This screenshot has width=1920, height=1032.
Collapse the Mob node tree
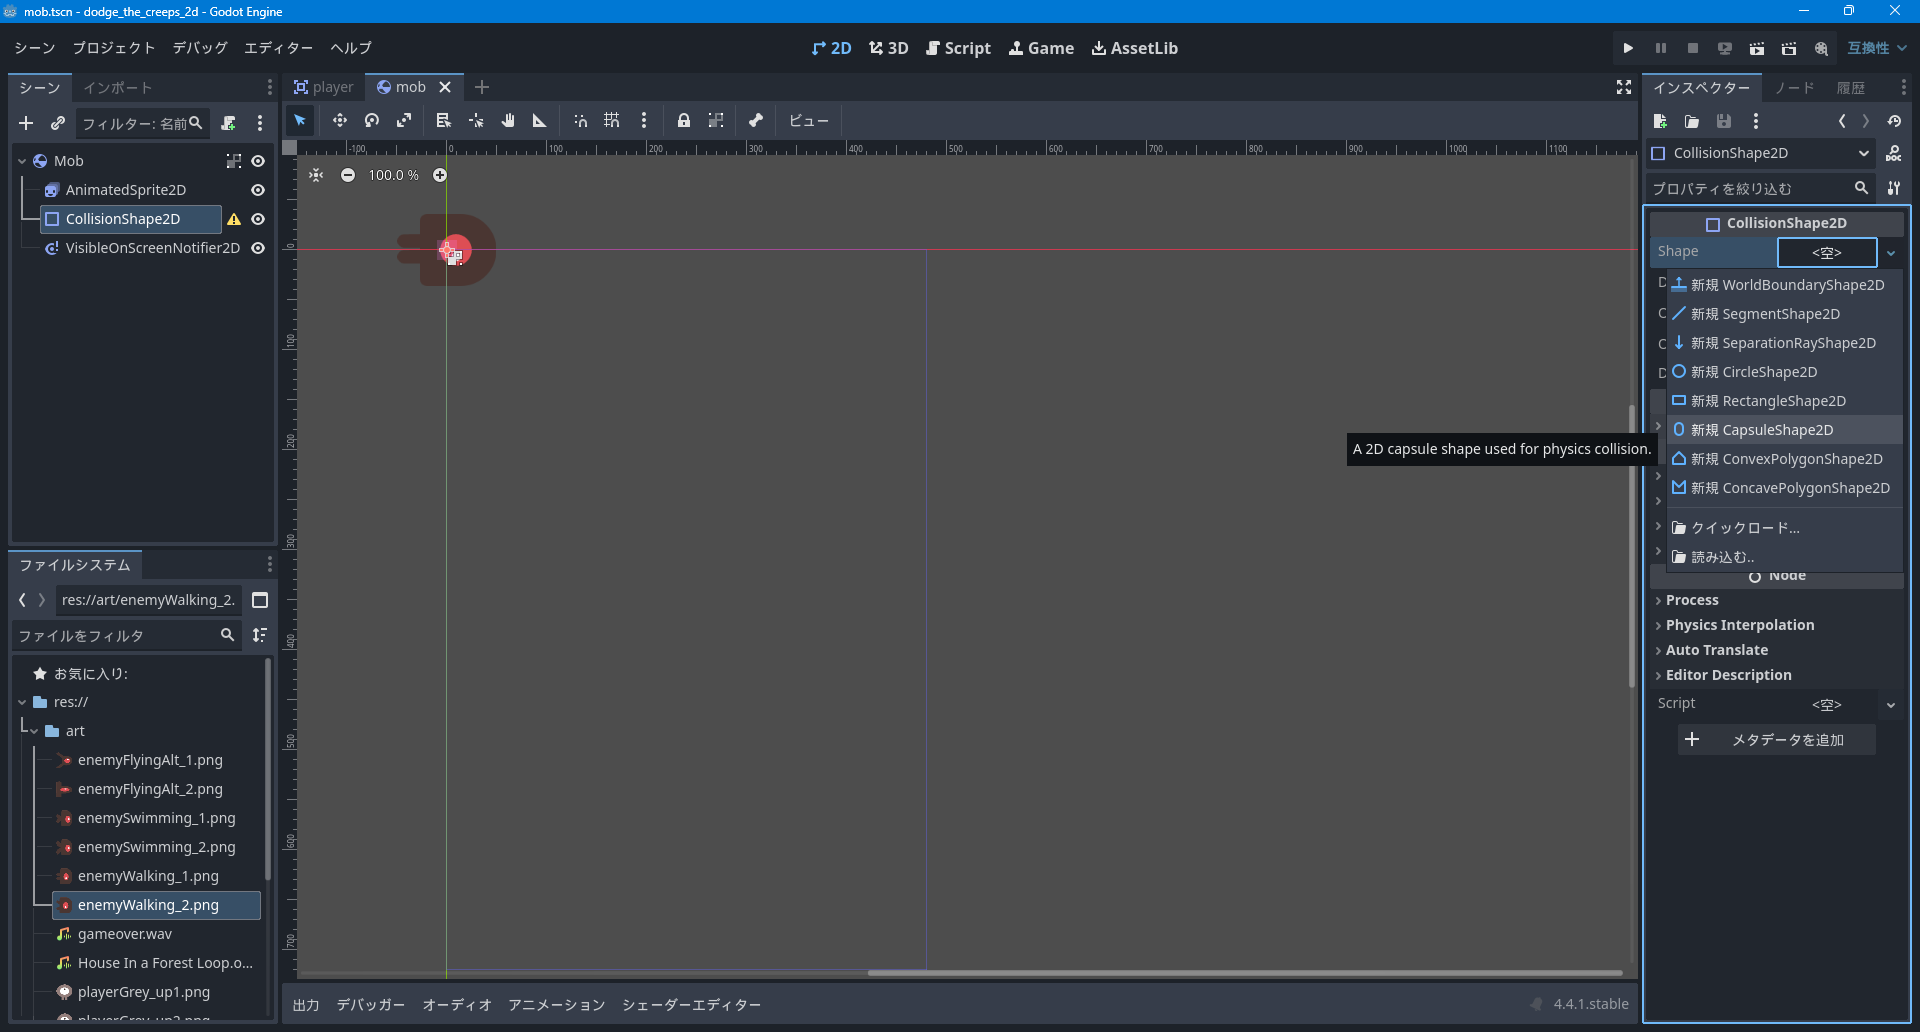(x=22, y=161)
